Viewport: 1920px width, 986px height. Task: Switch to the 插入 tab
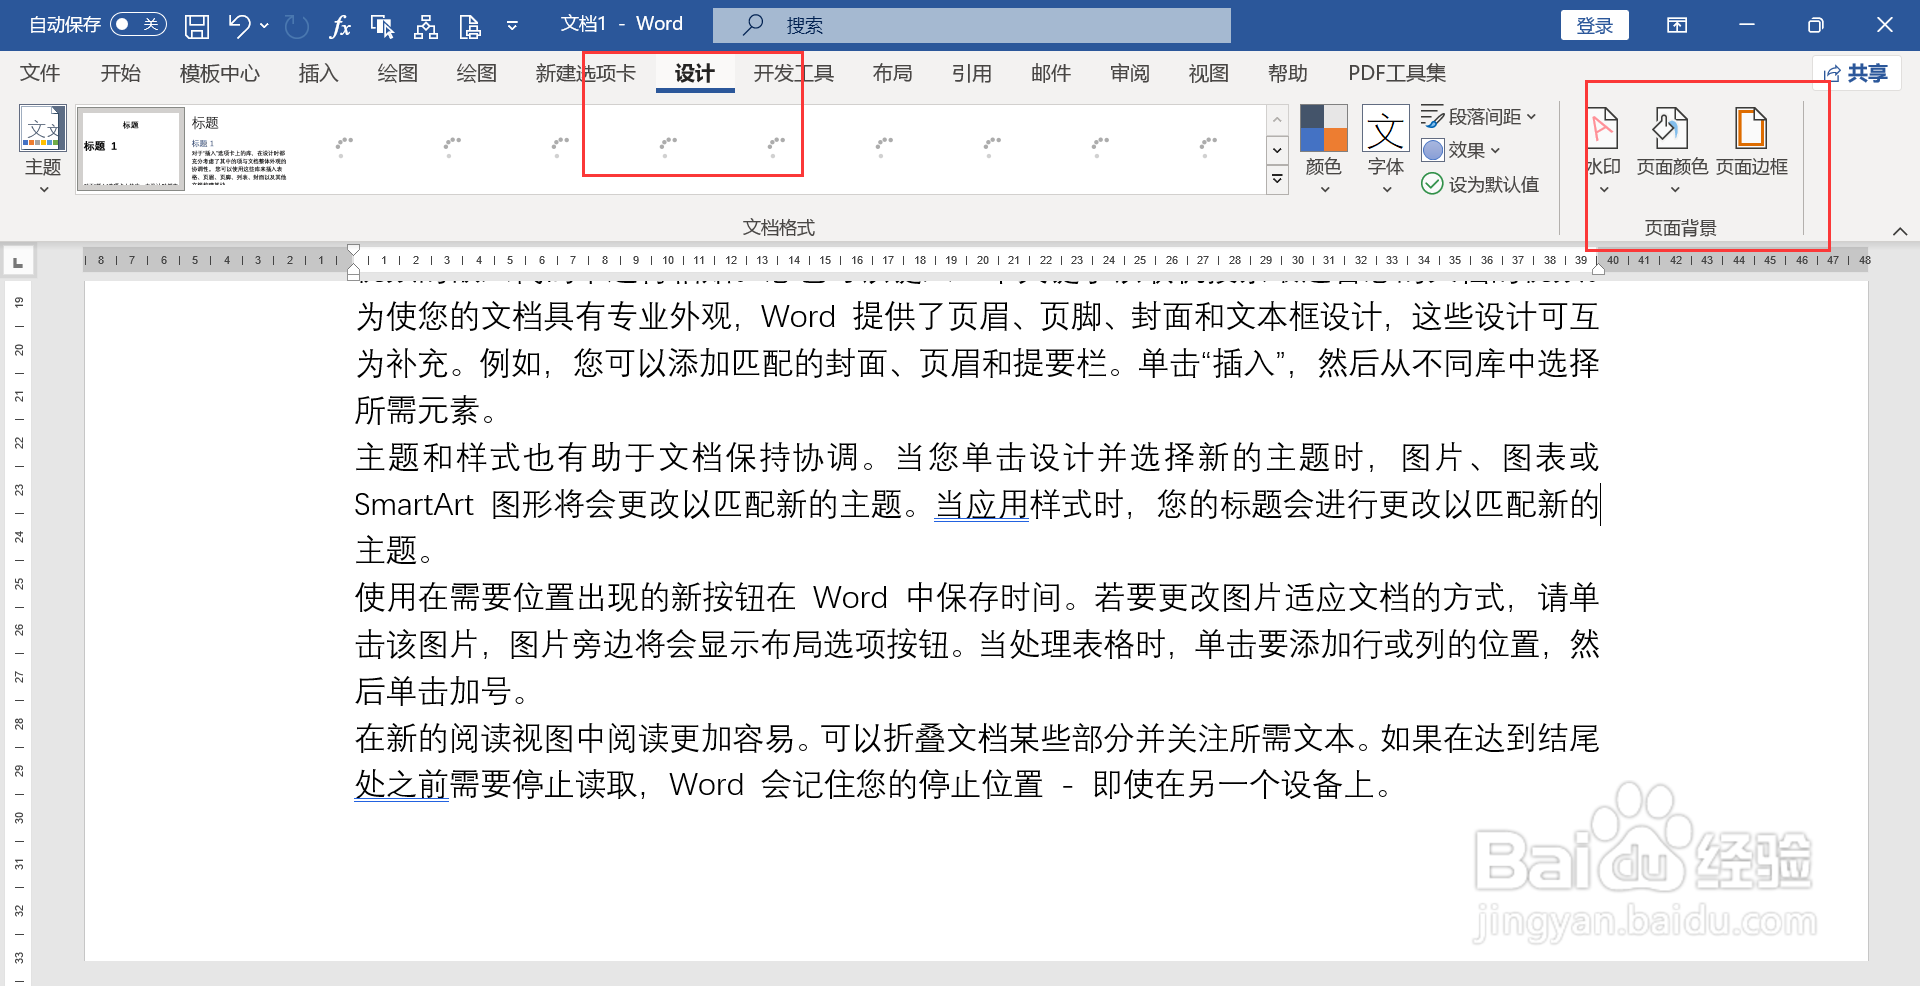click(x=318, y=73)
